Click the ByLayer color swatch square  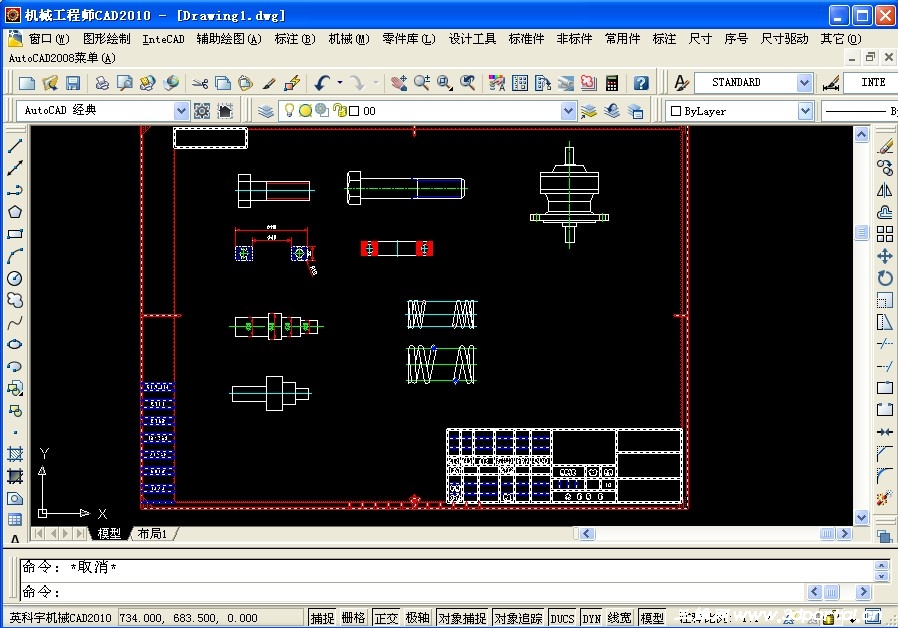click(x=676, y=111)
